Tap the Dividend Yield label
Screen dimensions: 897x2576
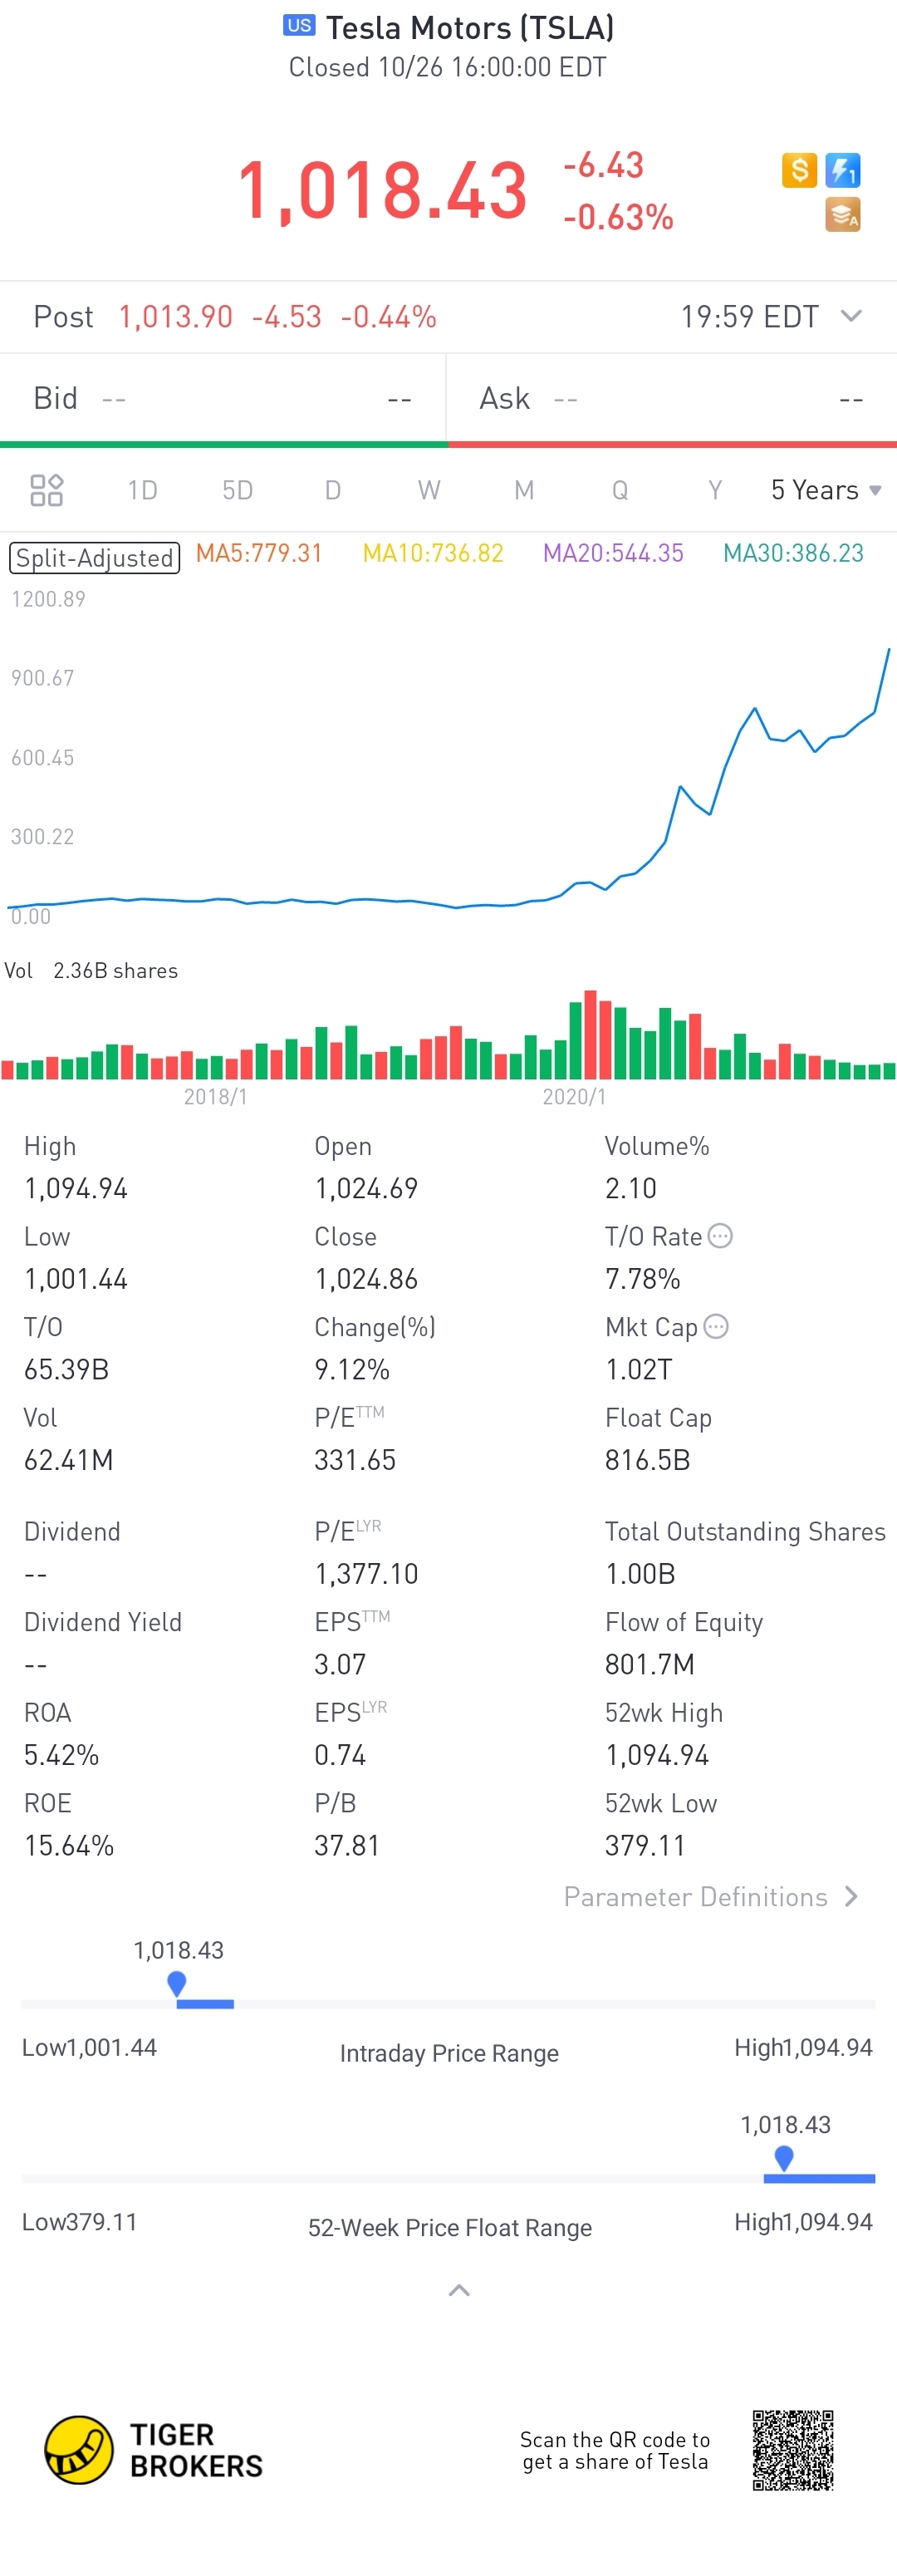point(103,1622)
